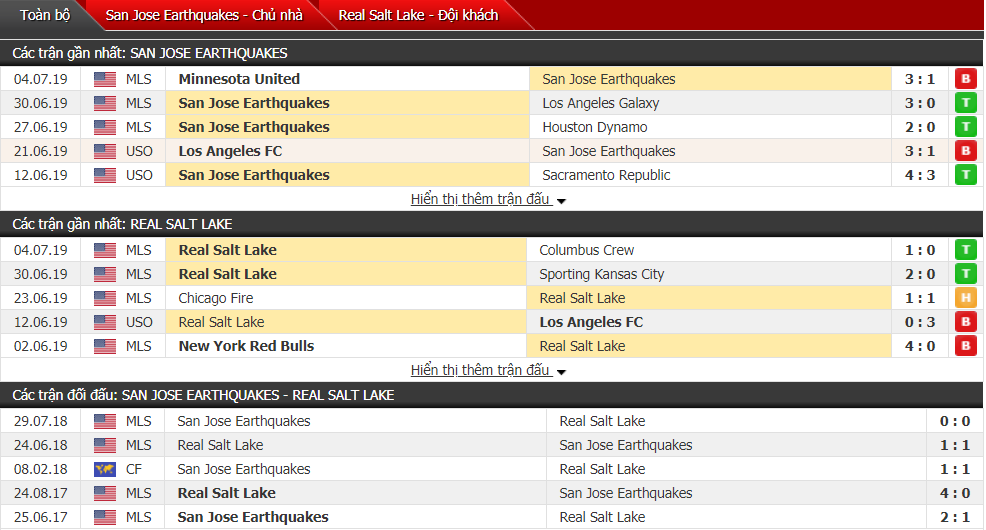986x530 pixels.
Task: Select Minnesota United team name
Action: coord(239,79)
